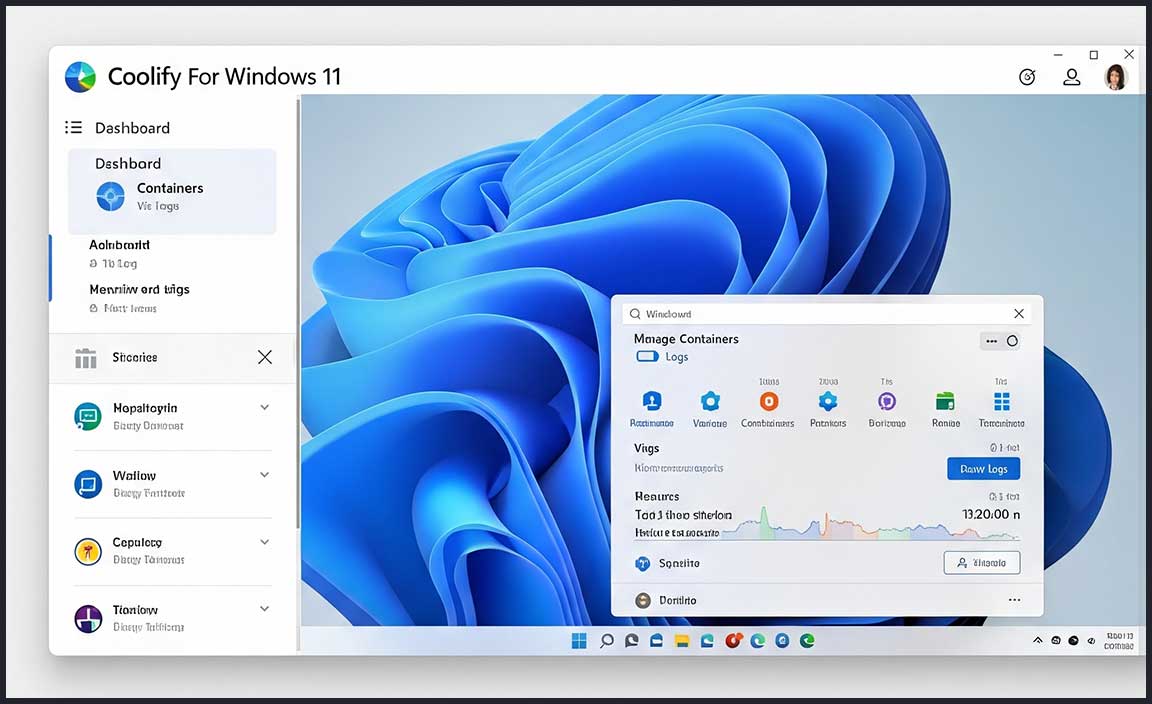
Task: Select the Hopaltoytin list item name
Action: pos(145,409)
